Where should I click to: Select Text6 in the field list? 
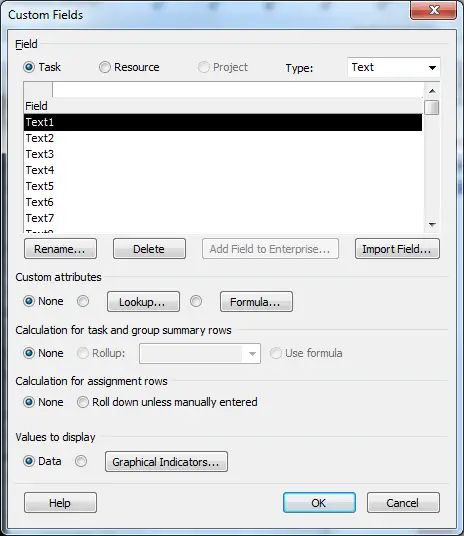pos(223,202)
